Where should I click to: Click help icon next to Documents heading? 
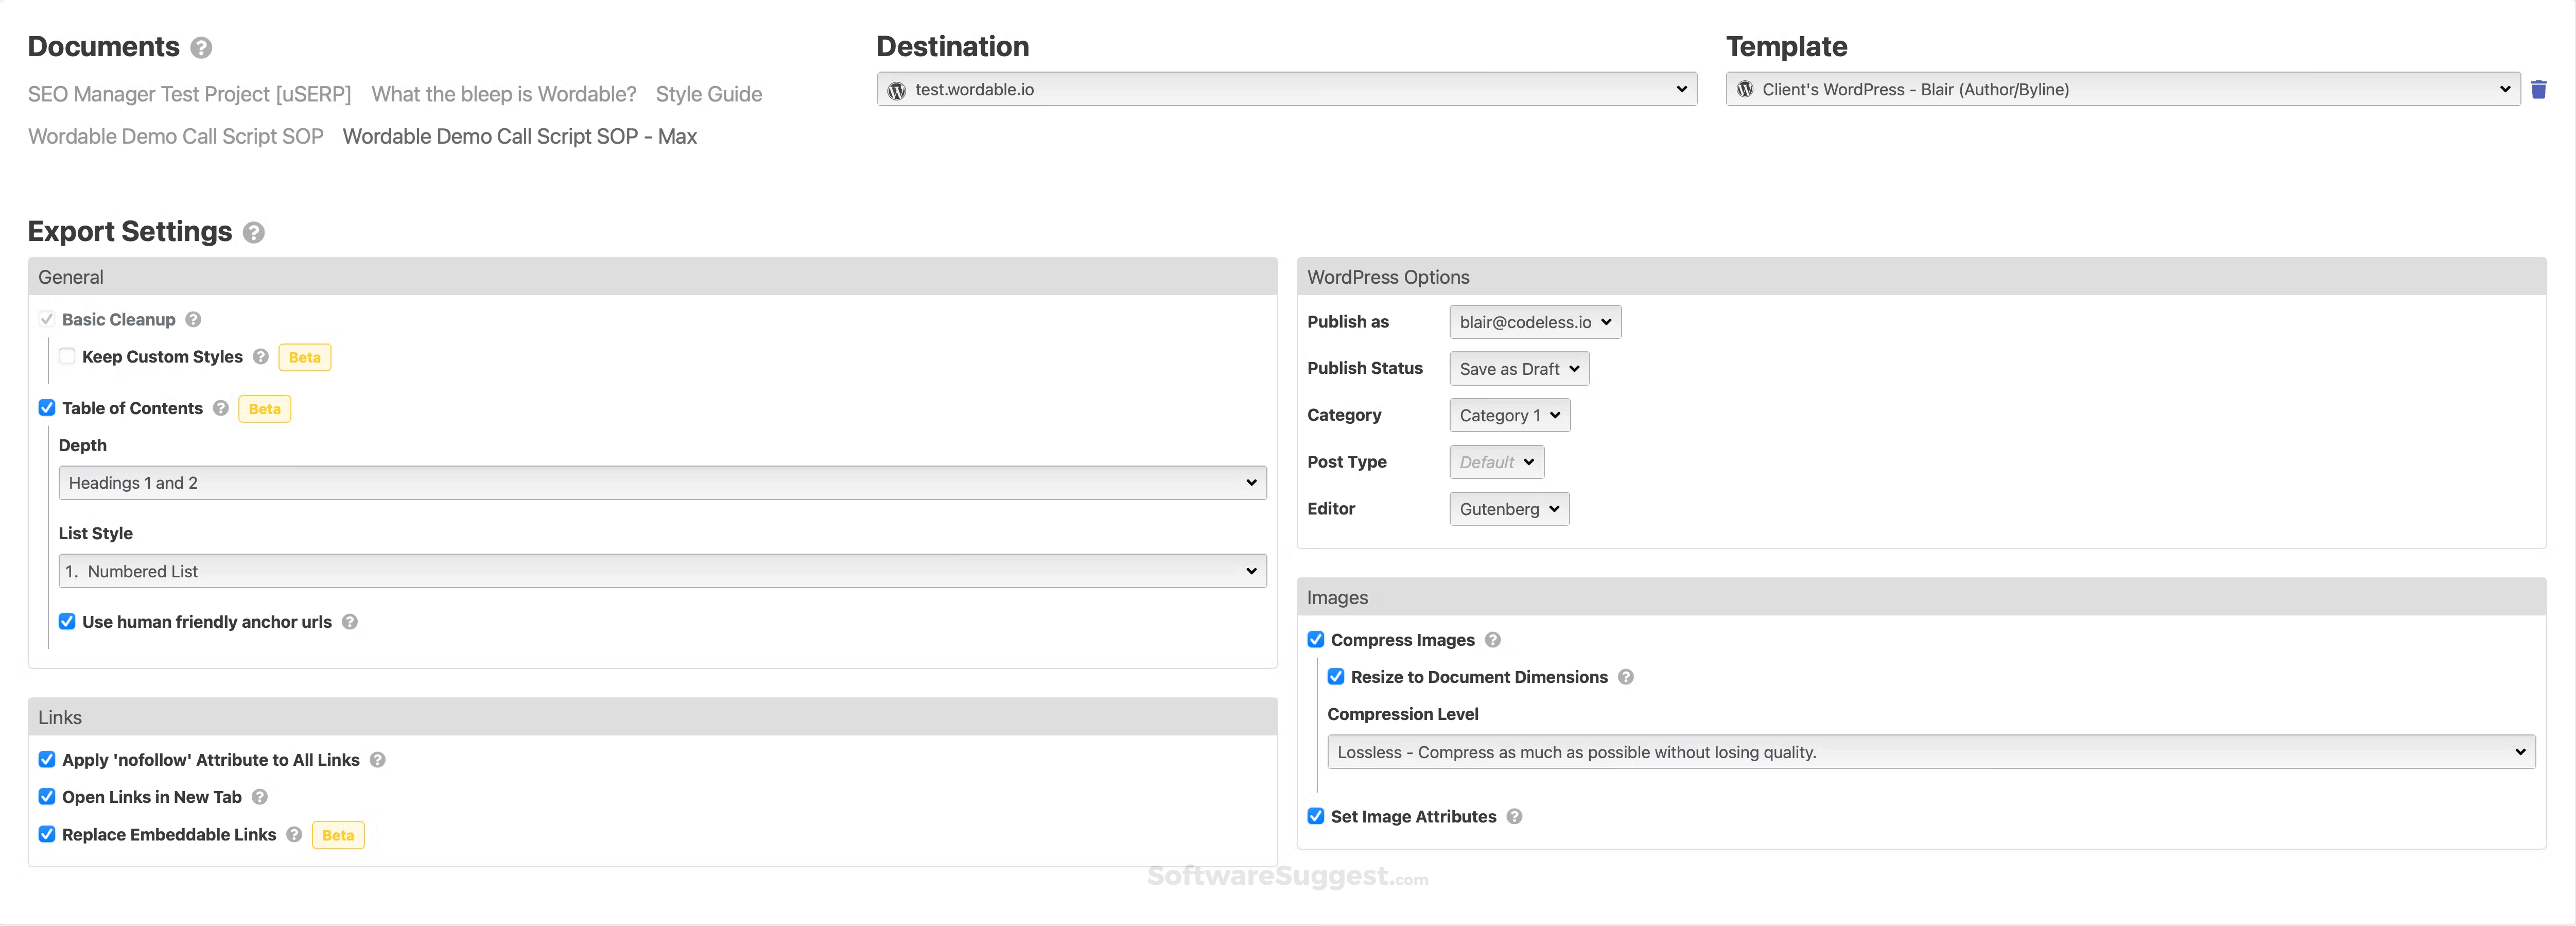(x=201, y=48)
